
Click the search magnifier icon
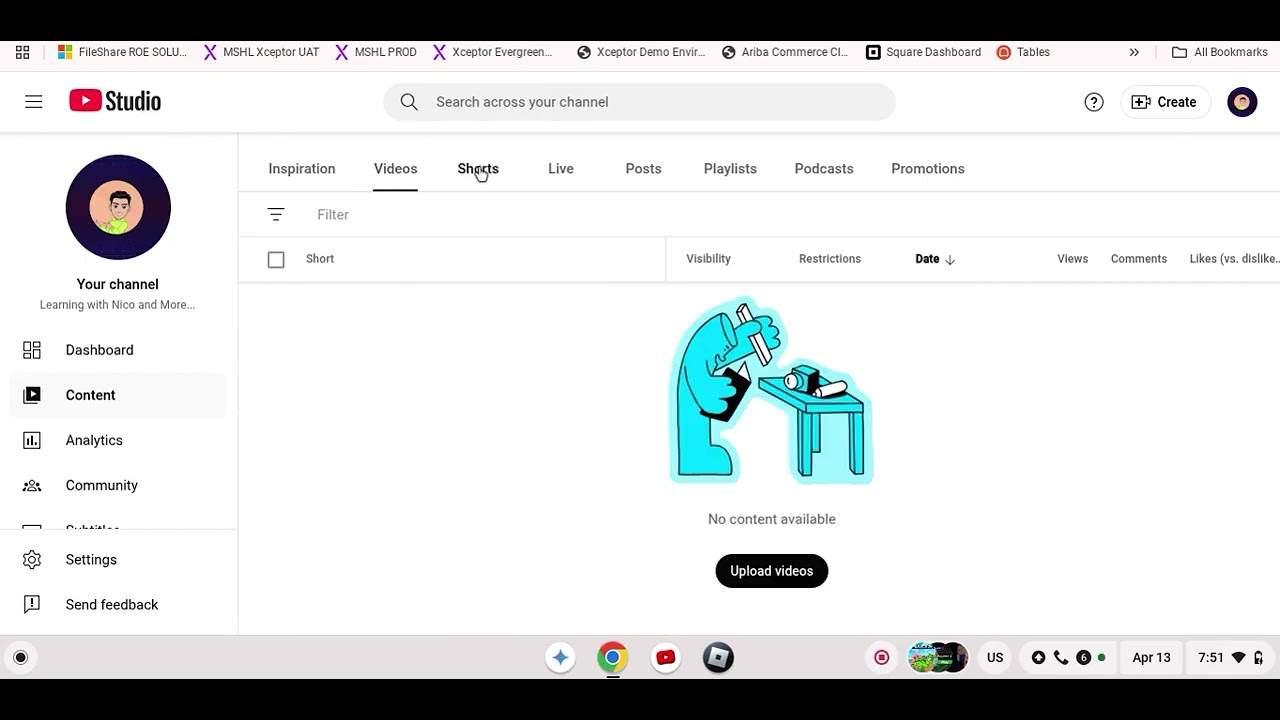[x=409, y=102]
